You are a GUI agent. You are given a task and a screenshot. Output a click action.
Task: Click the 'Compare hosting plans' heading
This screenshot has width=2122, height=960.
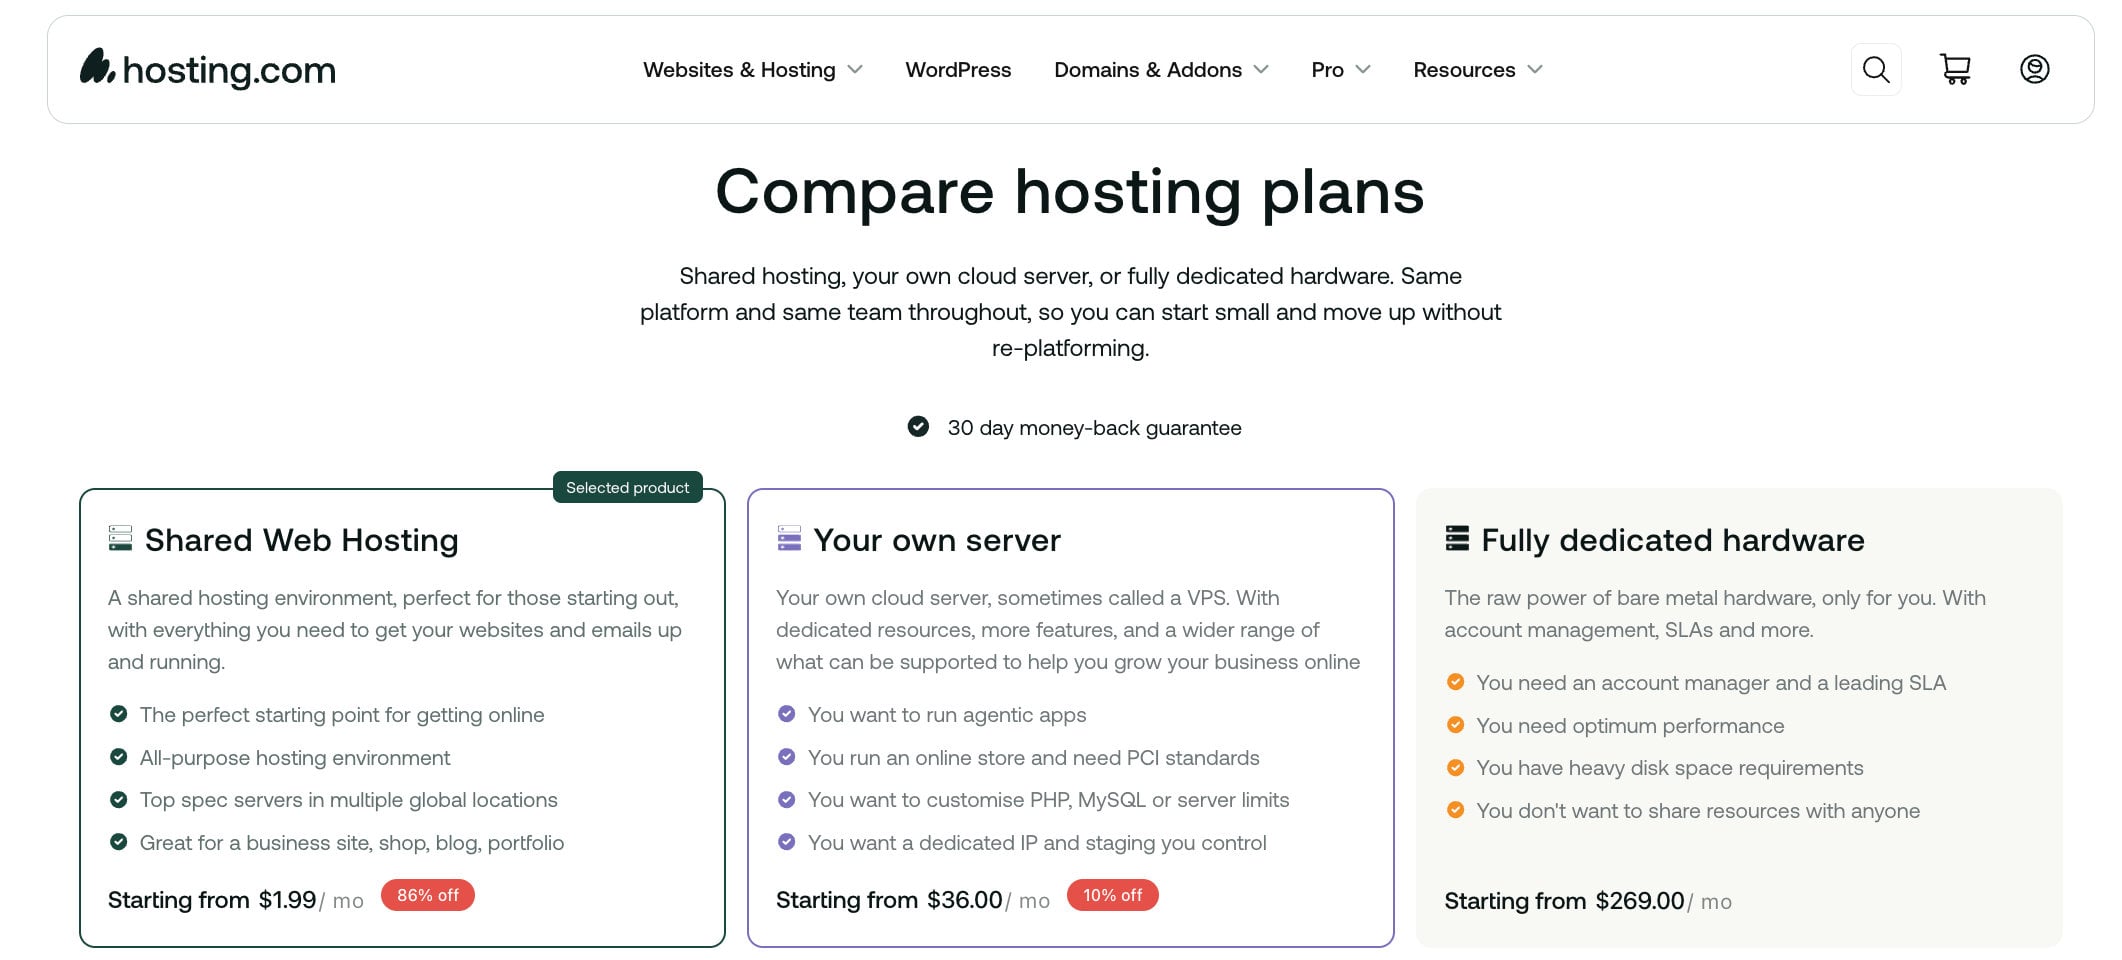[x=1070, y=192]
